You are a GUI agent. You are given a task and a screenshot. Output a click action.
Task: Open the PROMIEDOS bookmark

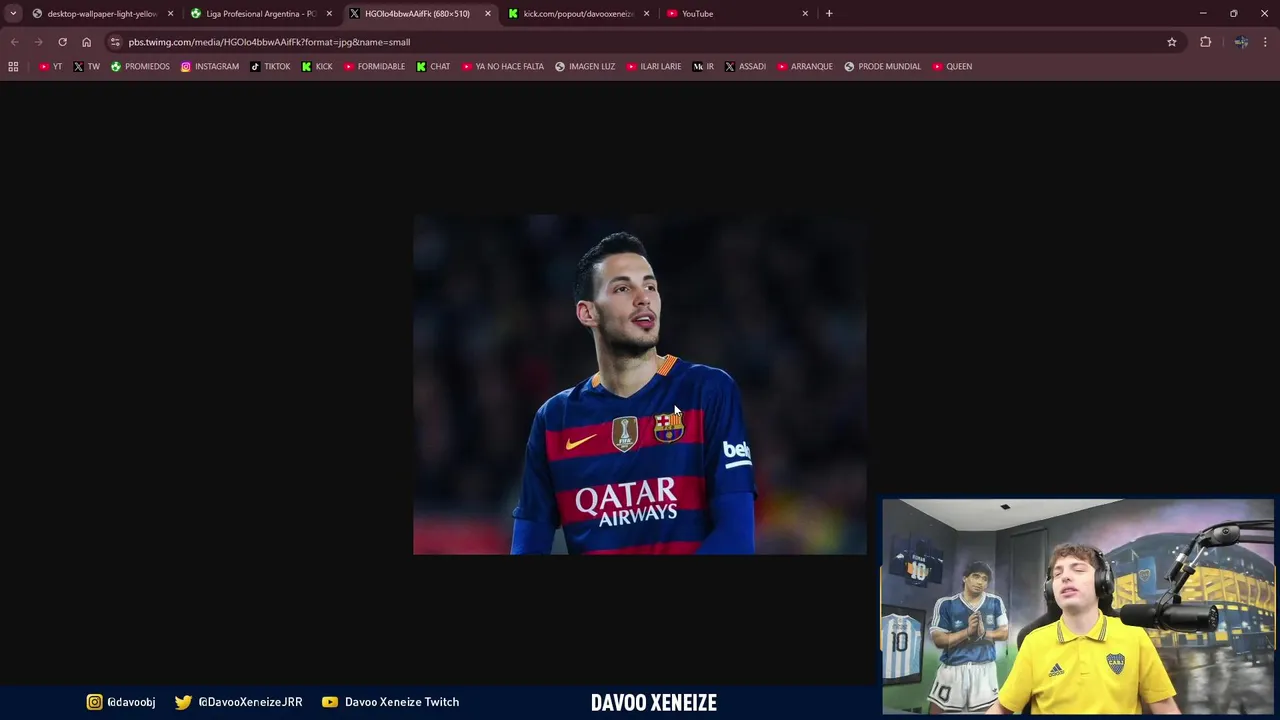coord(140,66)
